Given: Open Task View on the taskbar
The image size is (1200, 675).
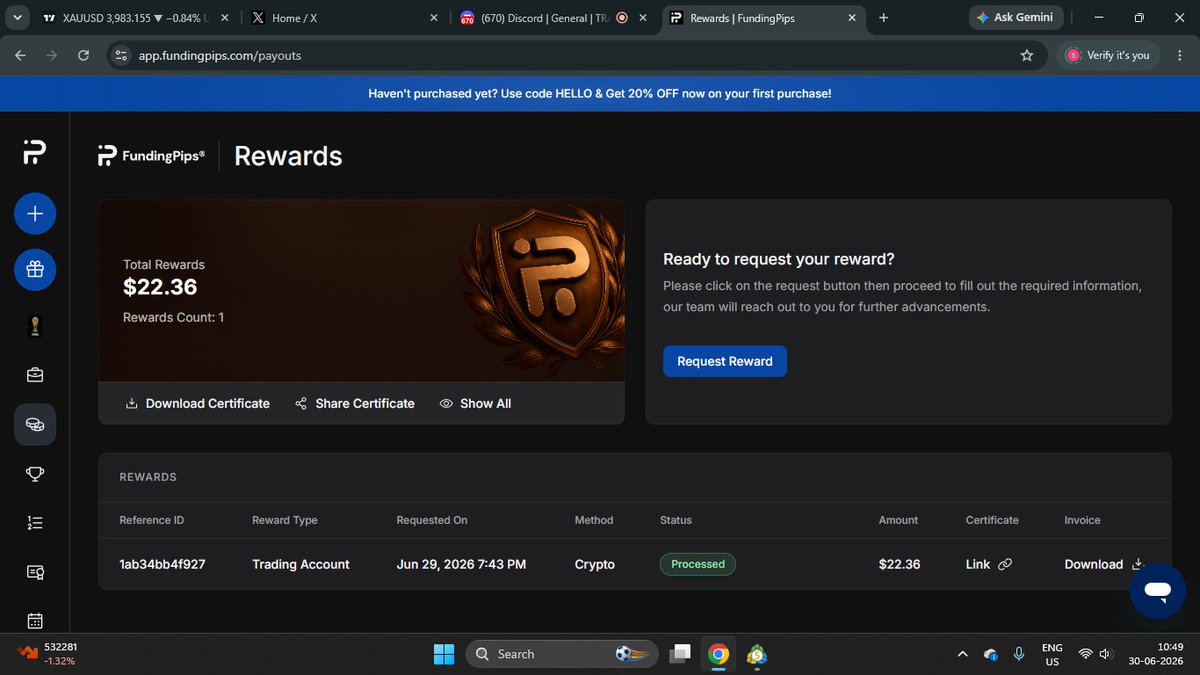Looking at the screenshot, I should click(x=680, y=654).
